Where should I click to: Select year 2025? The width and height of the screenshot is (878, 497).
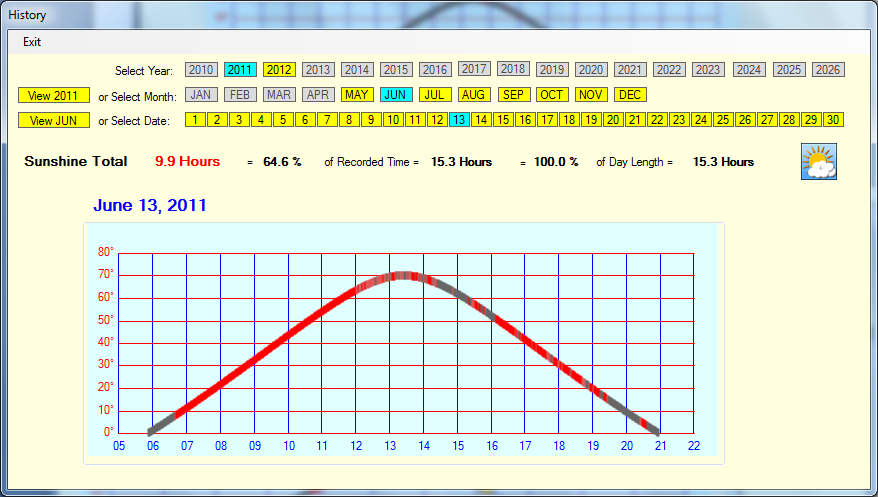tap(789, 70)
